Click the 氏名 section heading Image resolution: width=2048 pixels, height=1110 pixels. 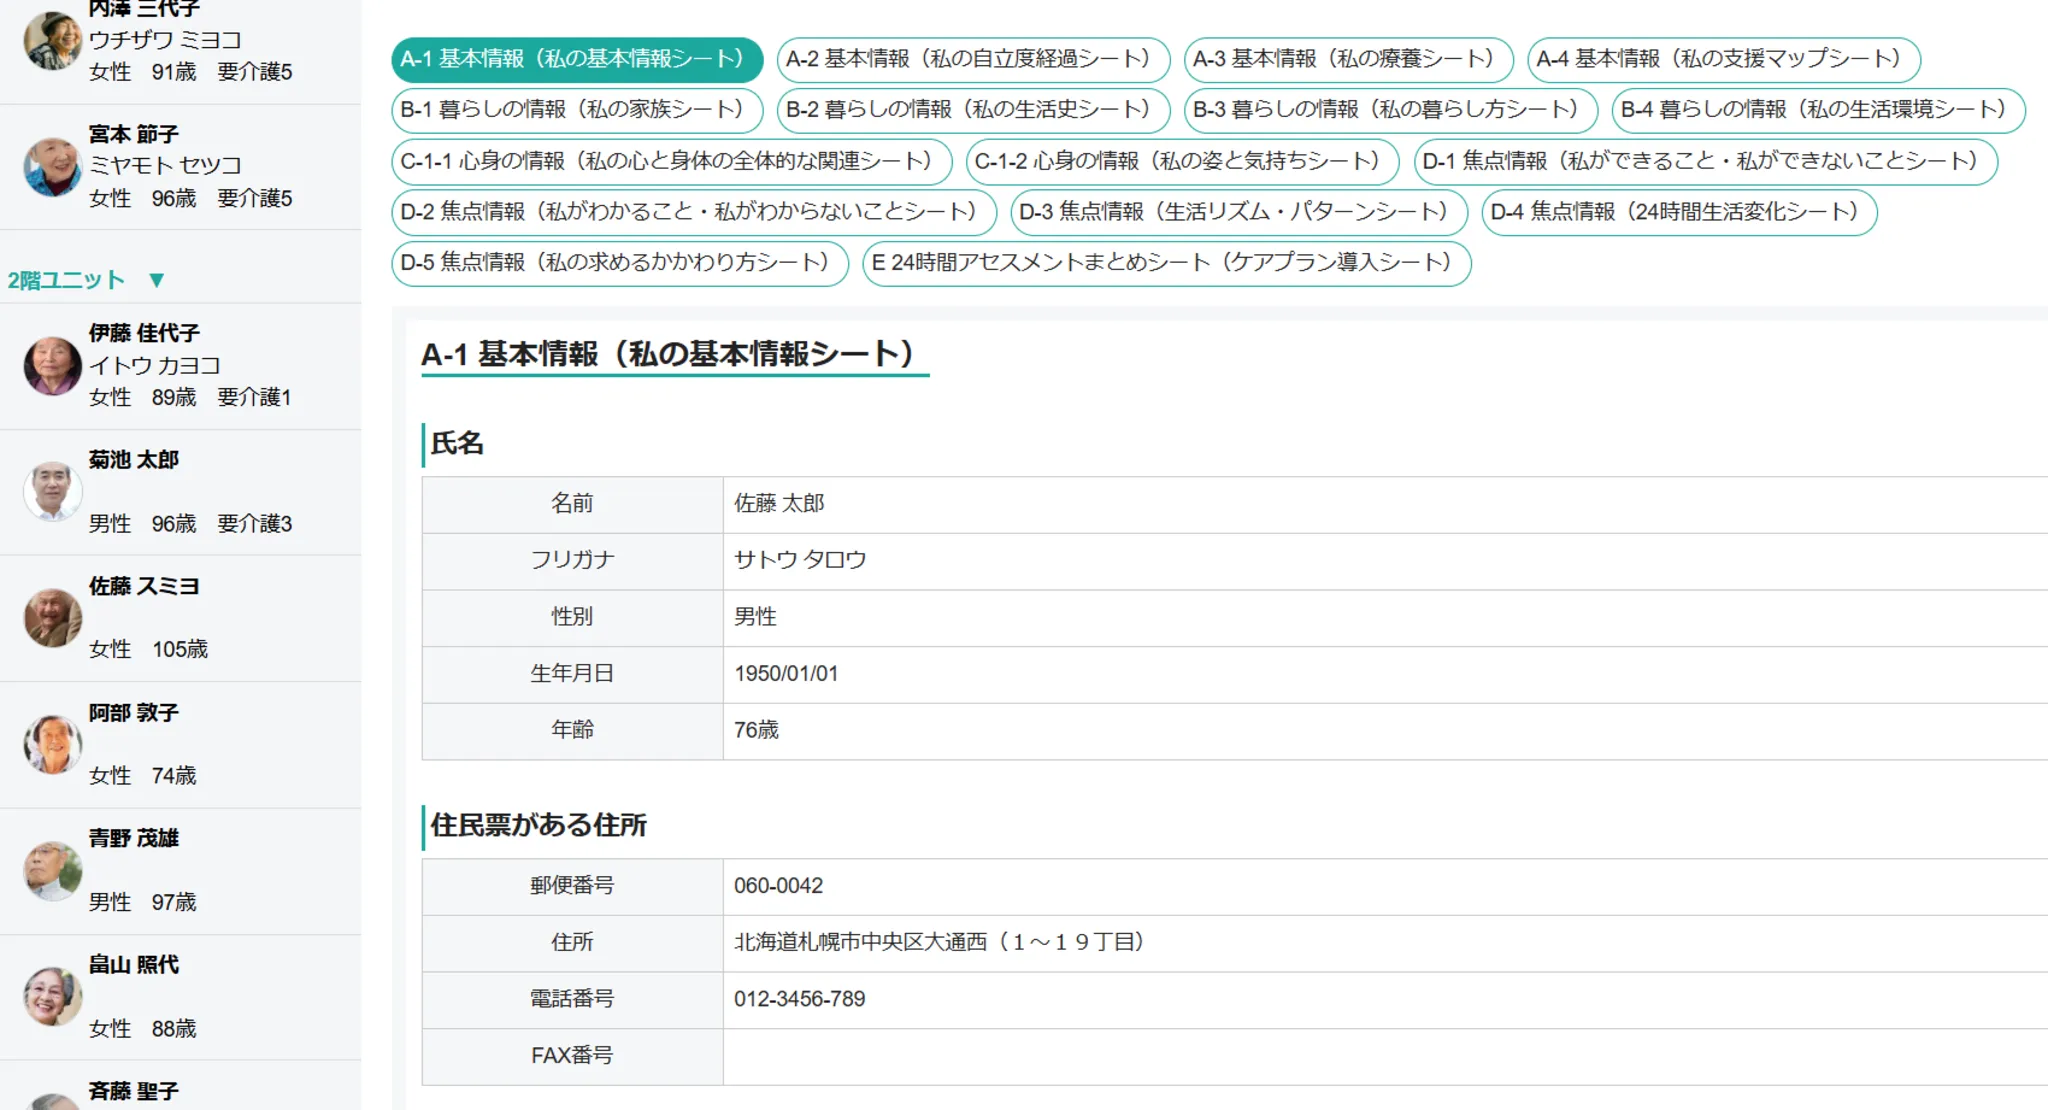pos(457,443)
